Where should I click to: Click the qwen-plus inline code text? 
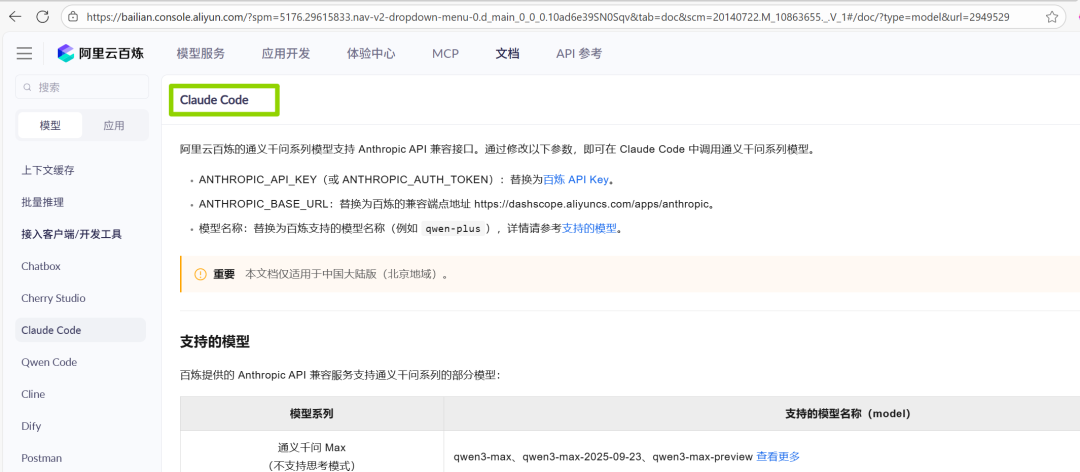(x=455, y=229)
